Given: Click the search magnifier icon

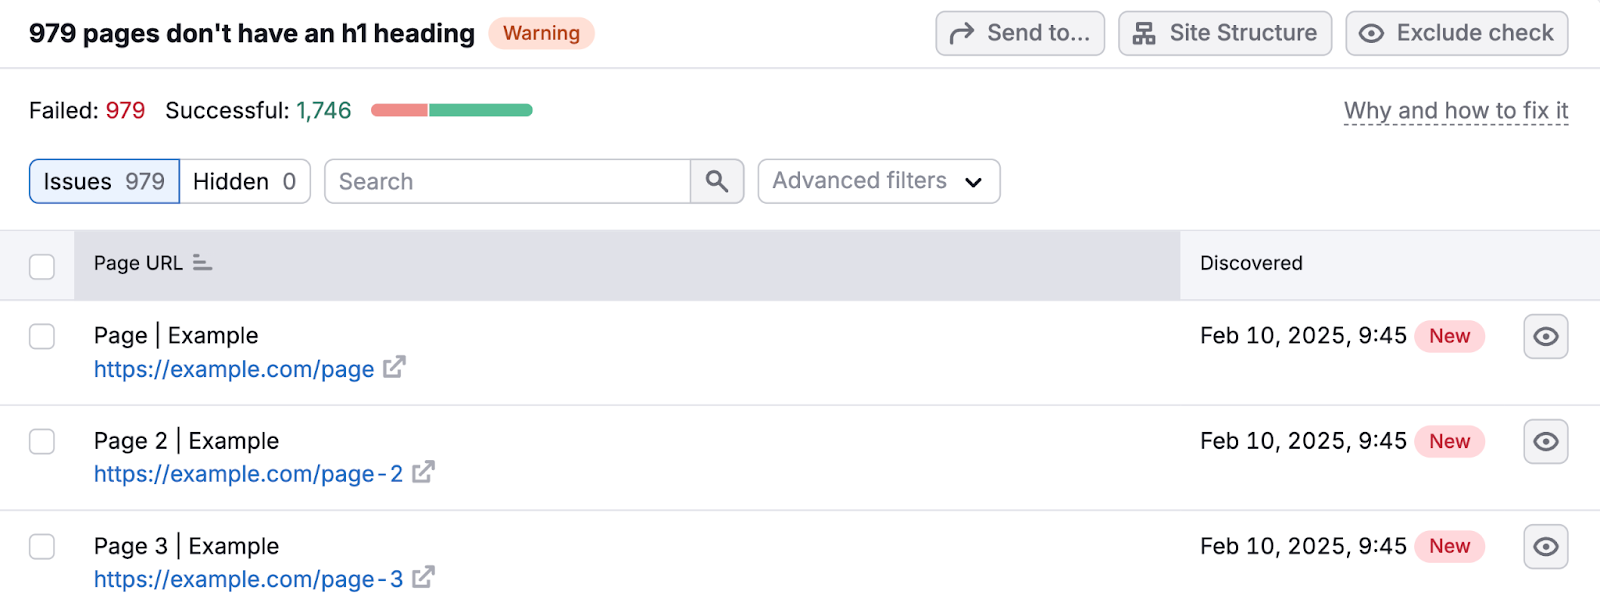Looking at the screenshot, I should tap(716, 181).
